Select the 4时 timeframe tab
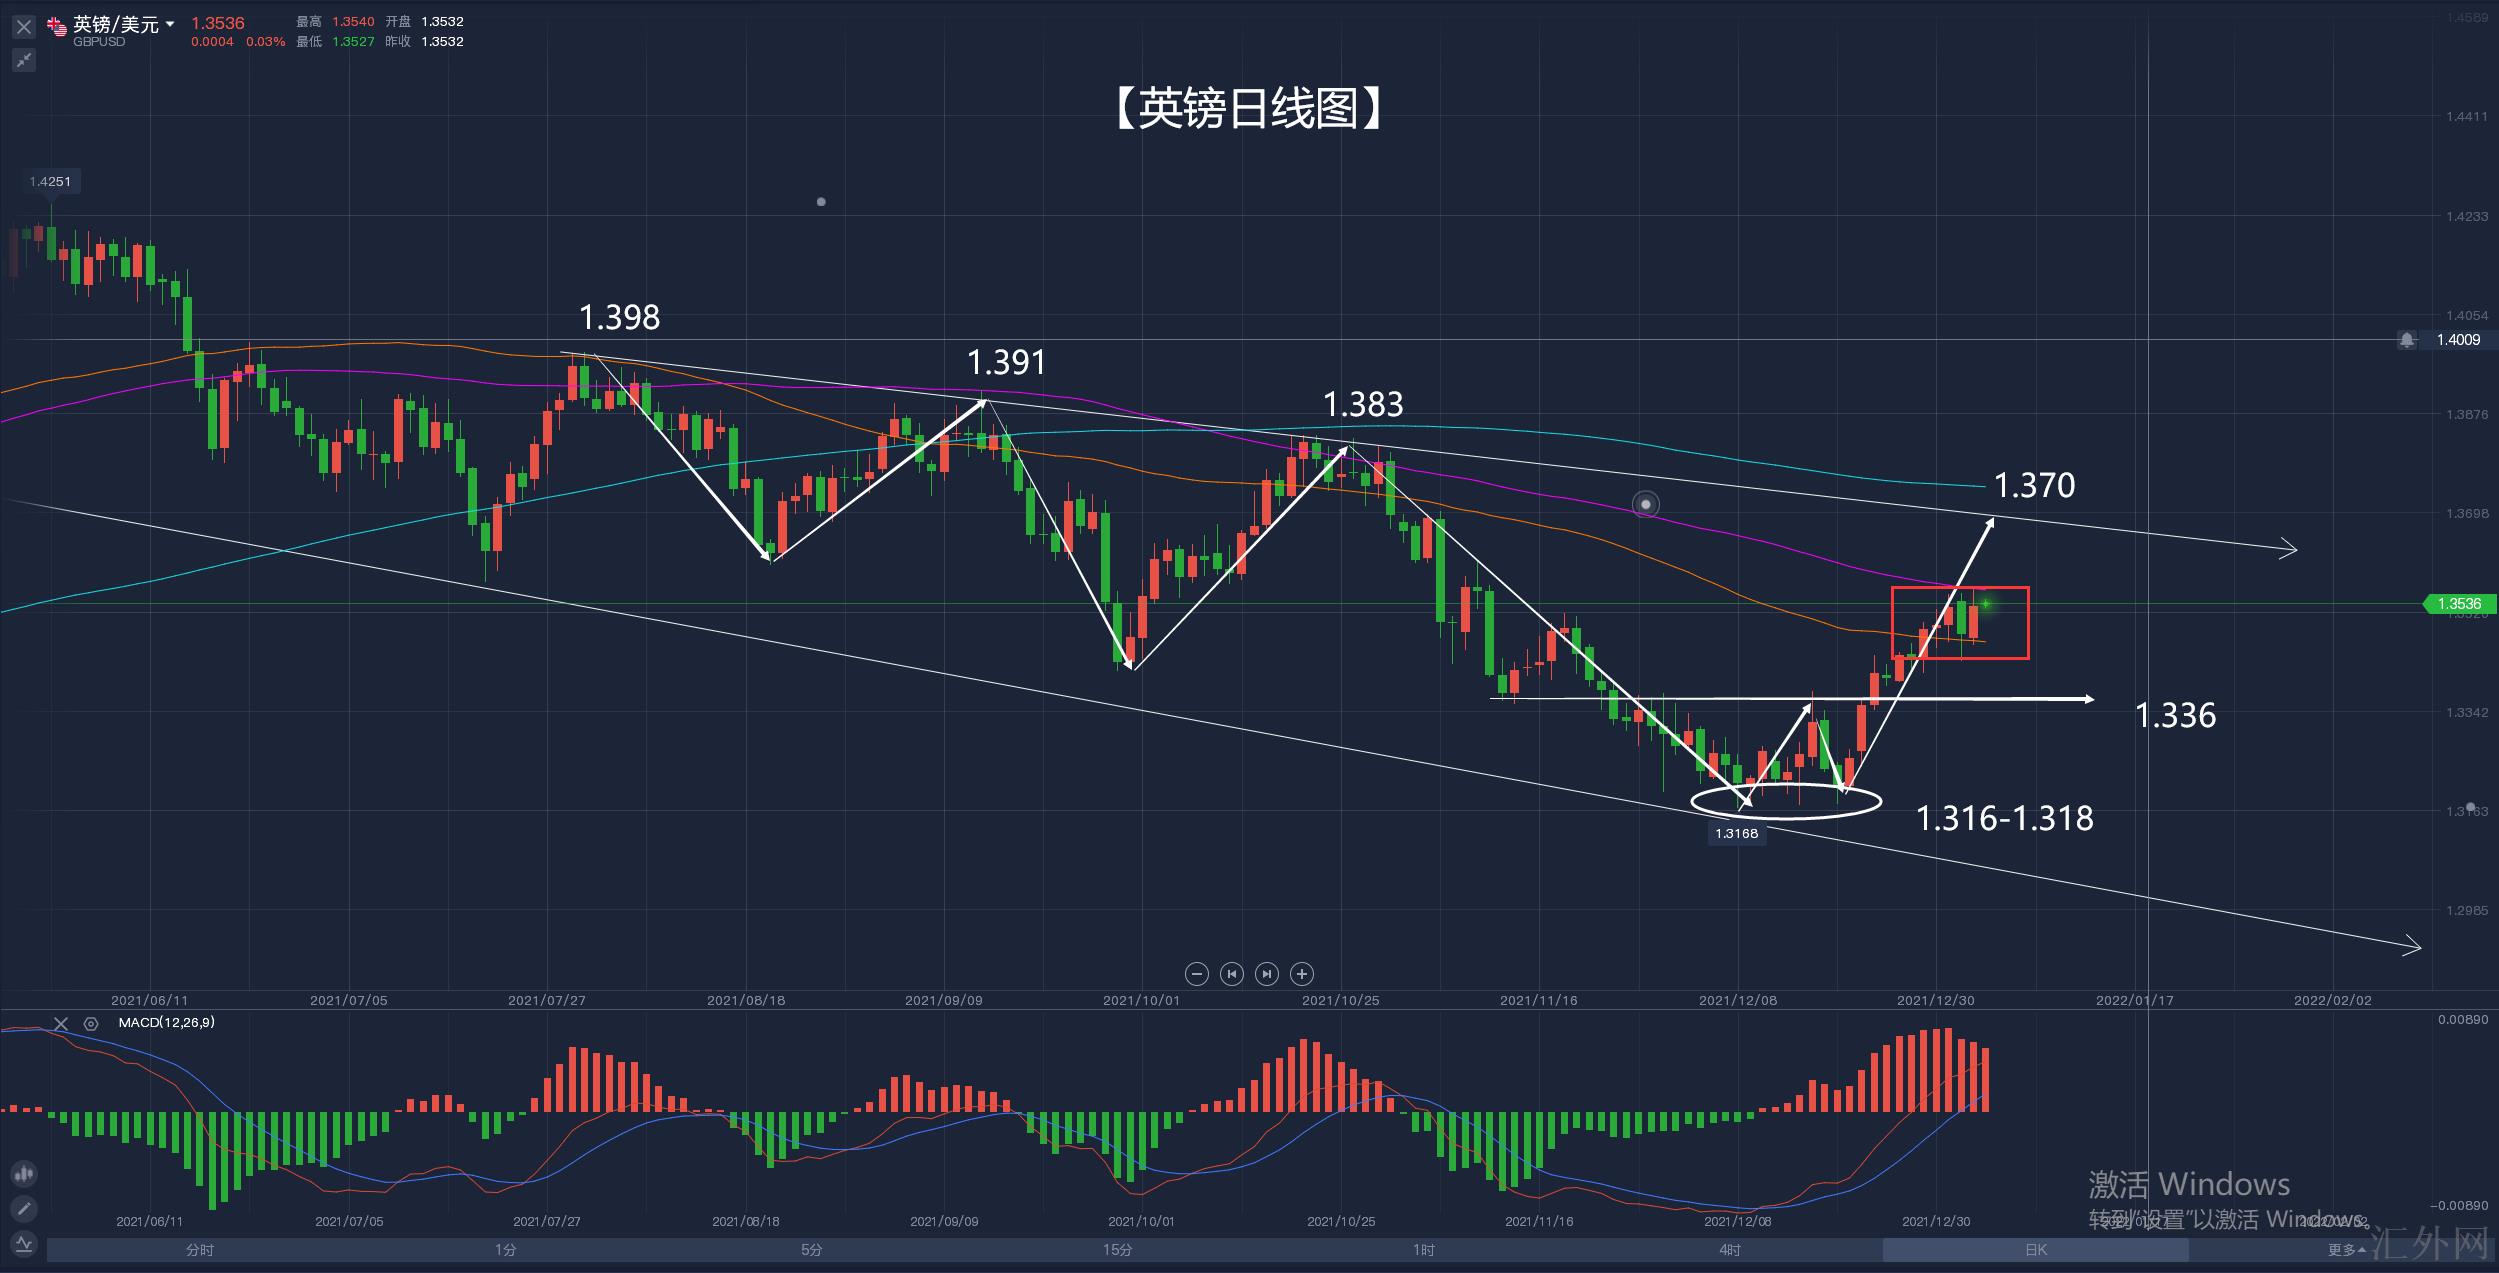The width and height of the screenshot is (2499, 1273). (x=1729, y=1250)
